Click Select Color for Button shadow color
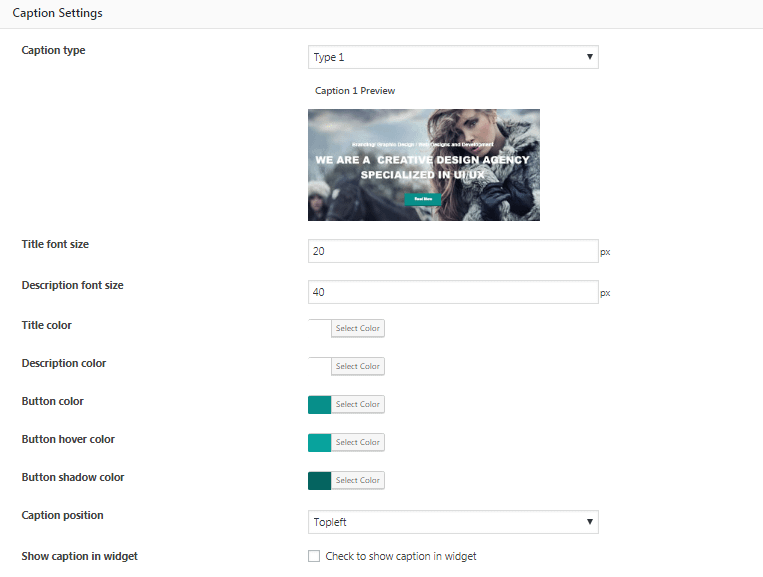 [358, 480]
